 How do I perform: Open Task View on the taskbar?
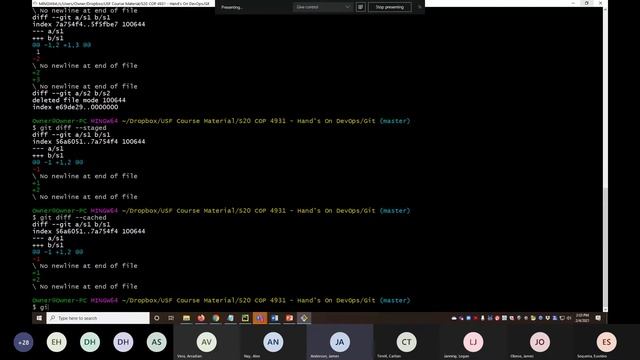click(x=171, y=318)
